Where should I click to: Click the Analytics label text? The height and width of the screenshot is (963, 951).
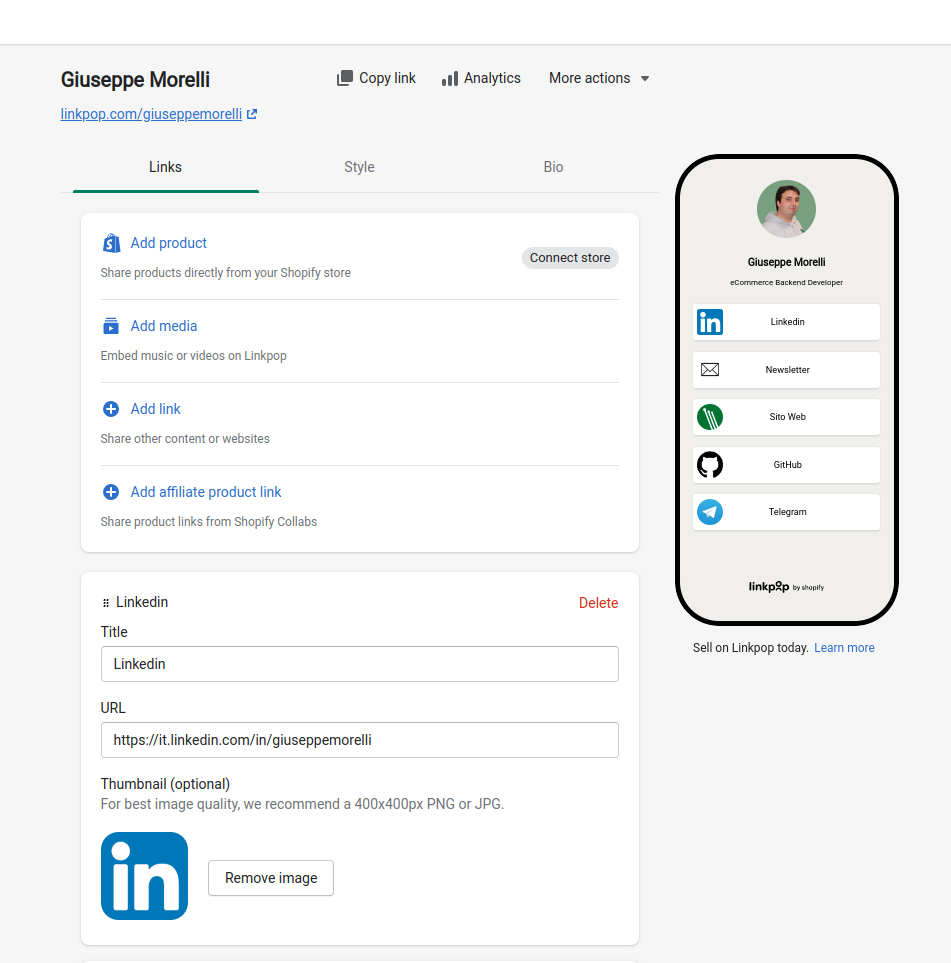coord(492,78)
